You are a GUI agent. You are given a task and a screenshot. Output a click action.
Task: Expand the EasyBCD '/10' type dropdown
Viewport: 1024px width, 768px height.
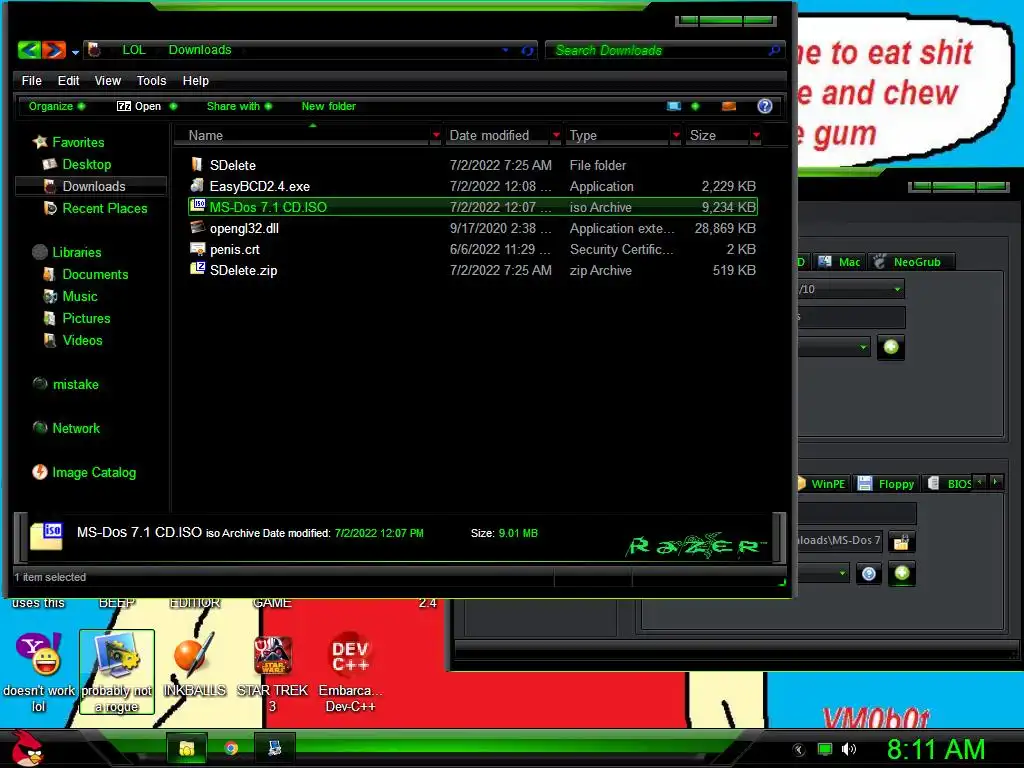897,289
